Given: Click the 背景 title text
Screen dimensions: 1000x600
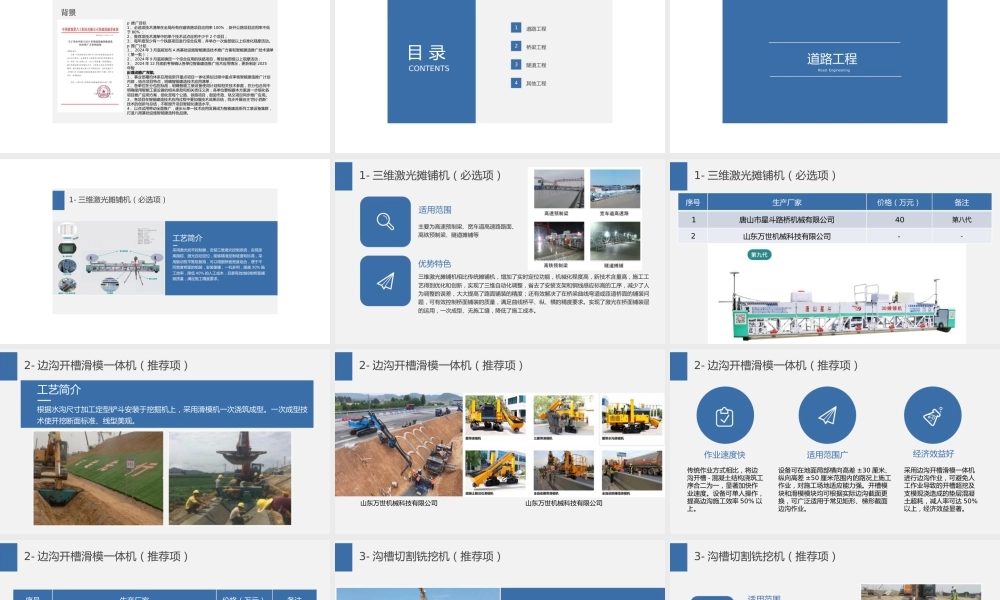Looking at the screenshot, I should 68,12.
